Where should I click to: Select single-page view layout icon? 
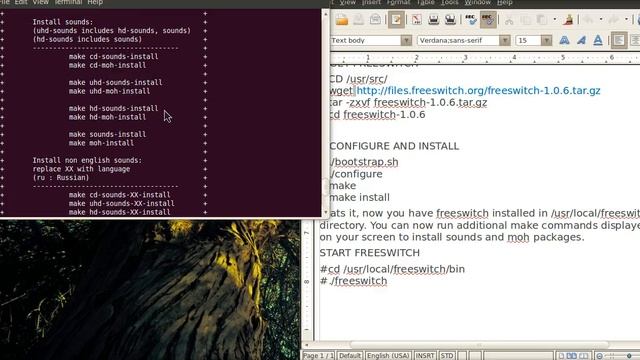click(x=562, y=356)
